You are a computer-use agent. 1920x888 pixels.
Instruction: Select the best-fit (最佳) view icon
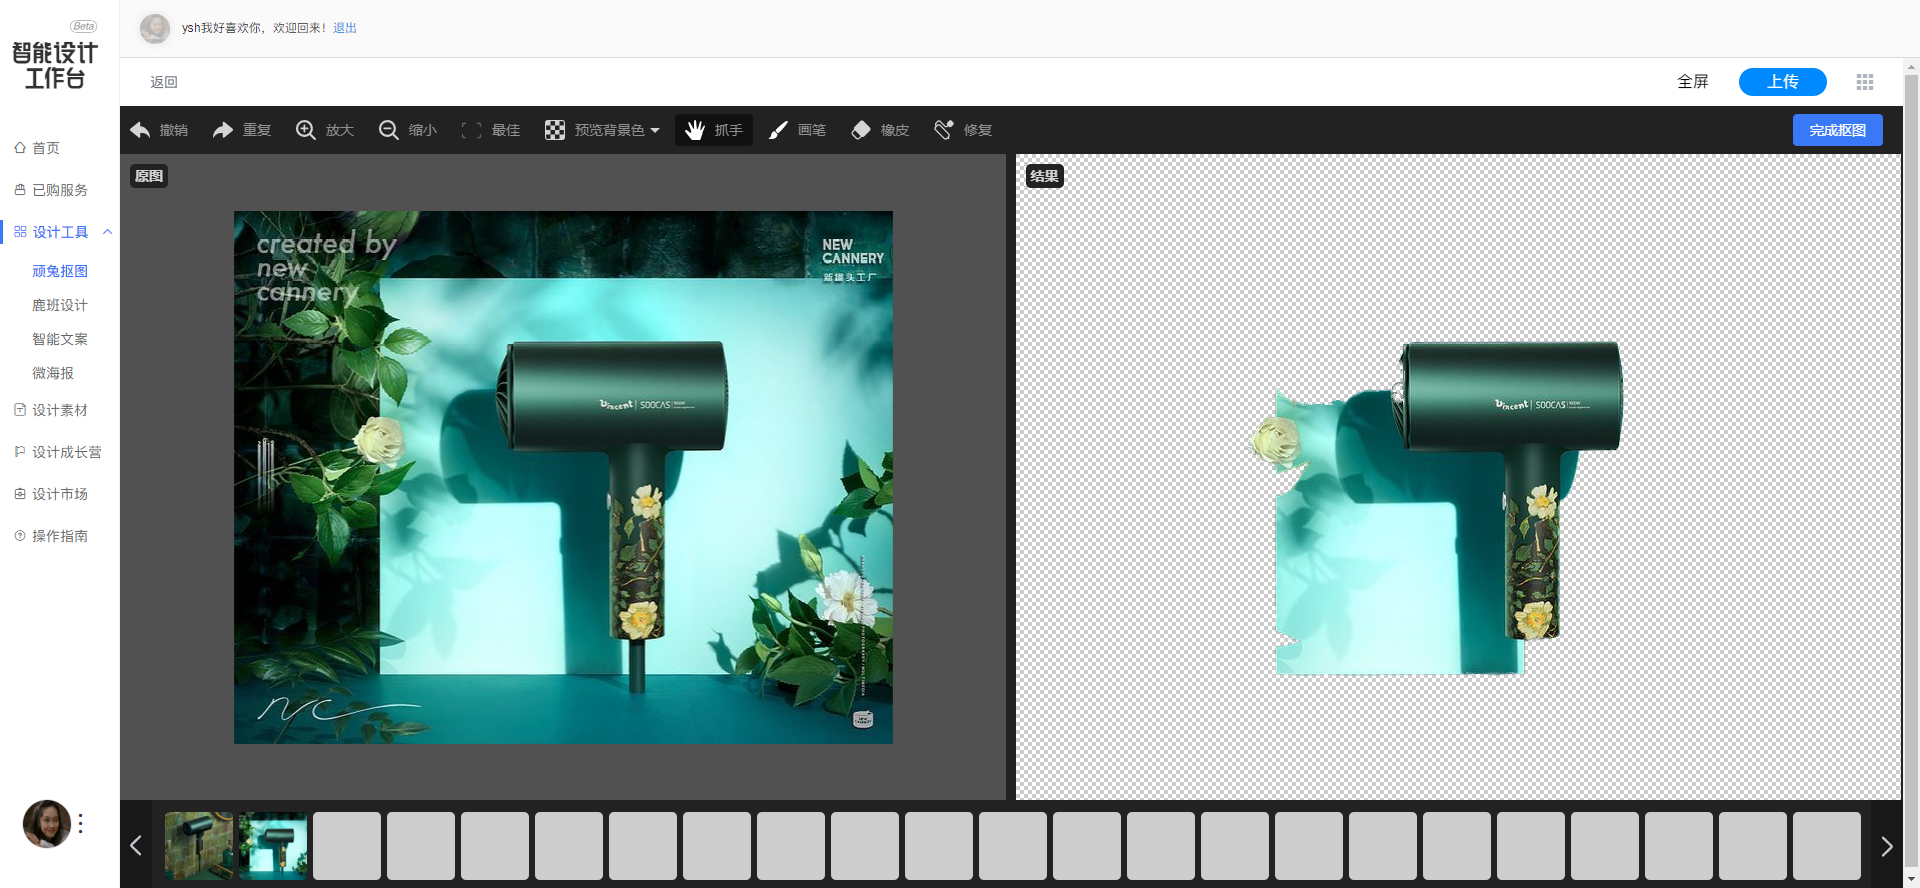pos(471,130)
